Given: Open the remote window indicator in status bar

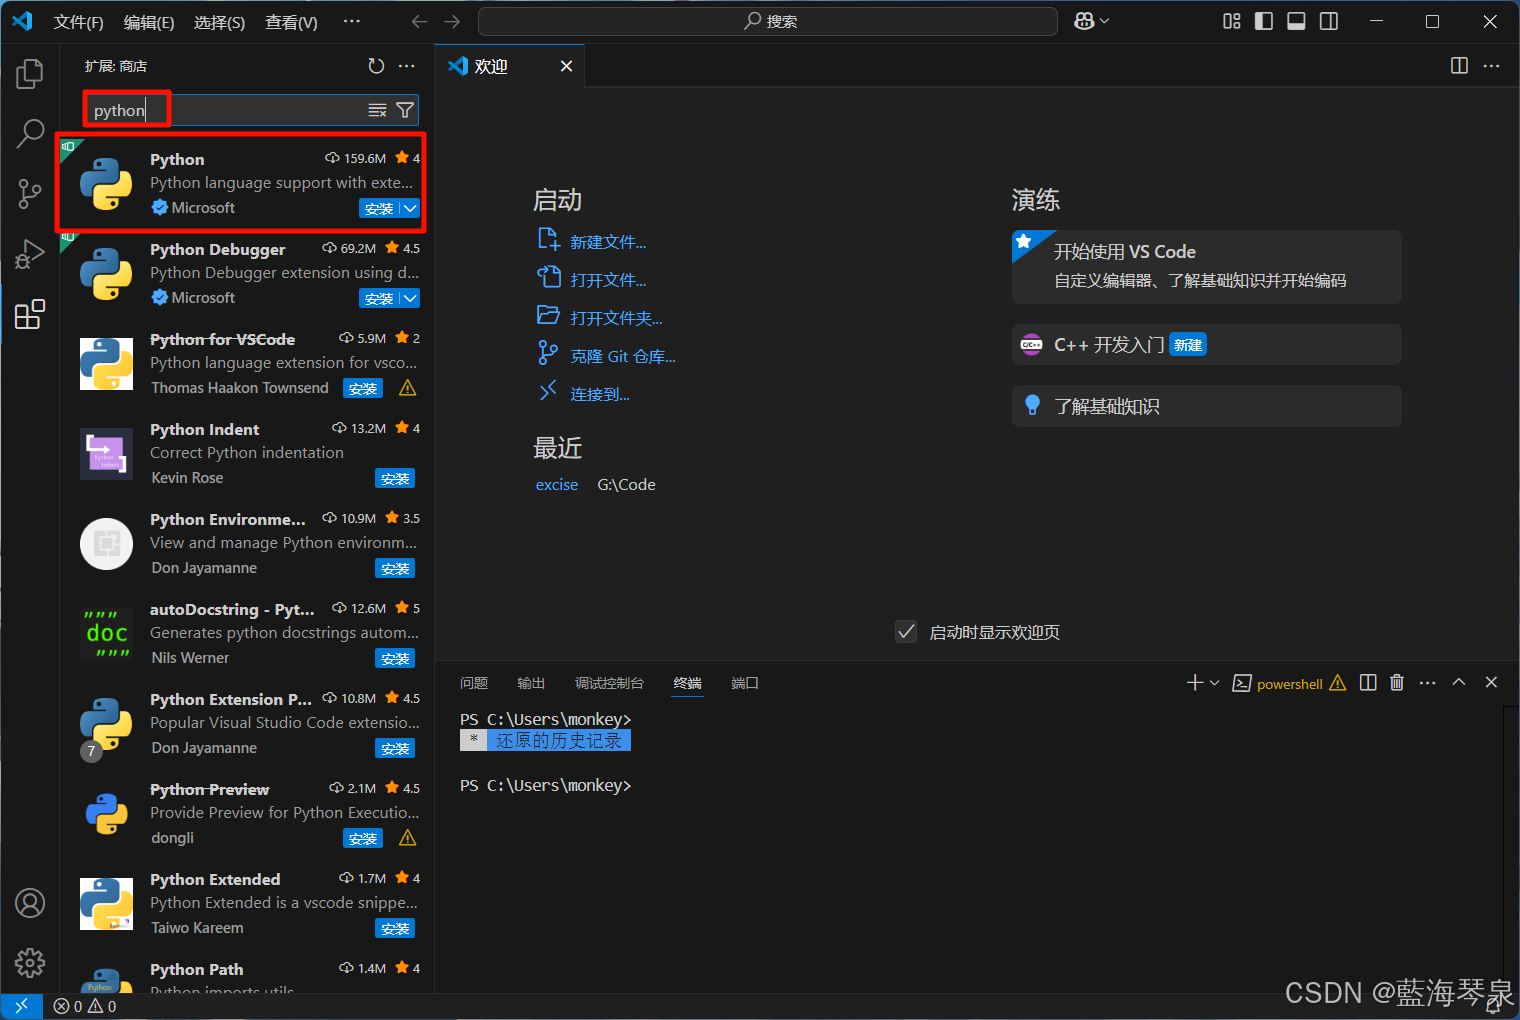Looking at the screenshot, I should coord(21,1006).
